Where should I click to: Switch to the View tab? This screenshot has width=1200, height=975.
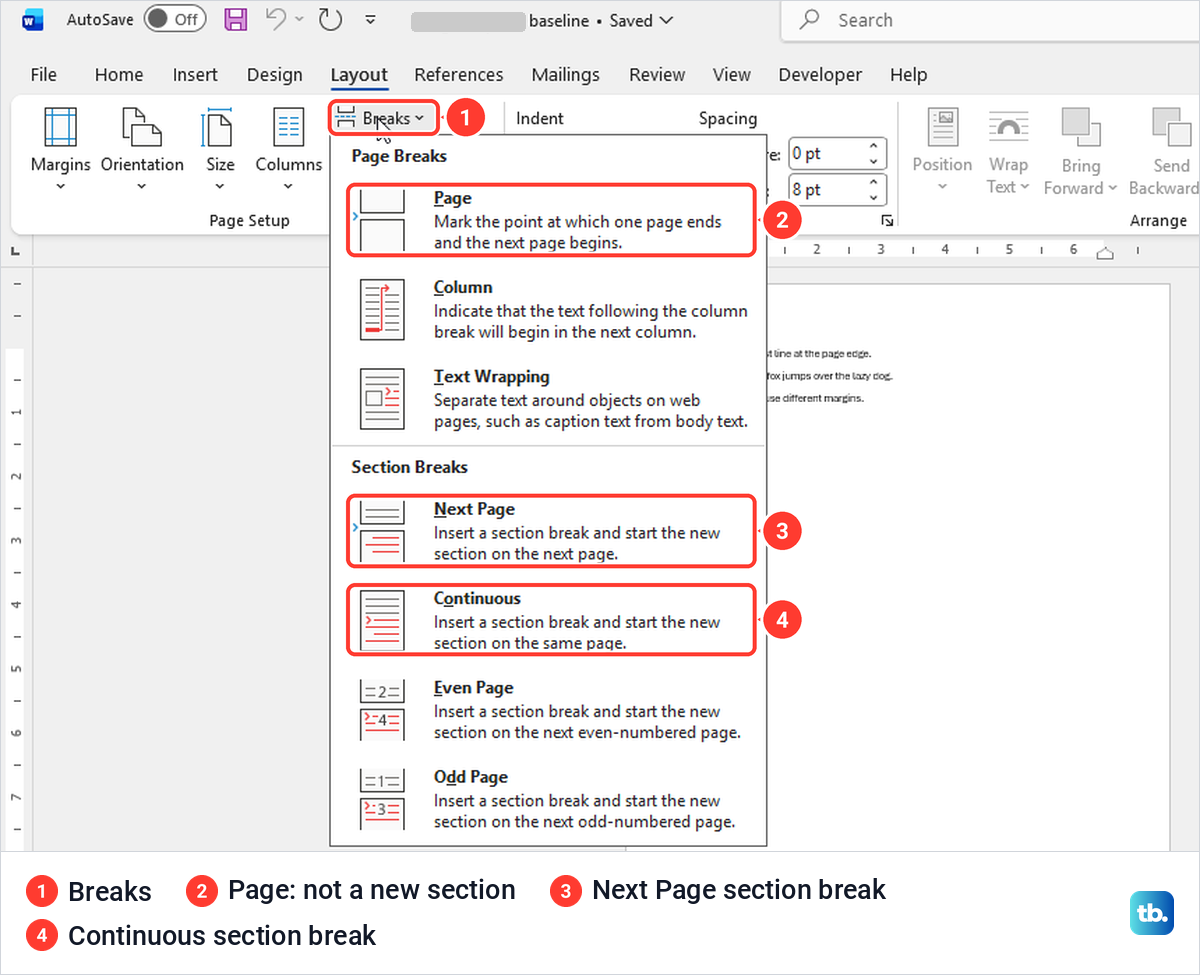tap(732, 75)
